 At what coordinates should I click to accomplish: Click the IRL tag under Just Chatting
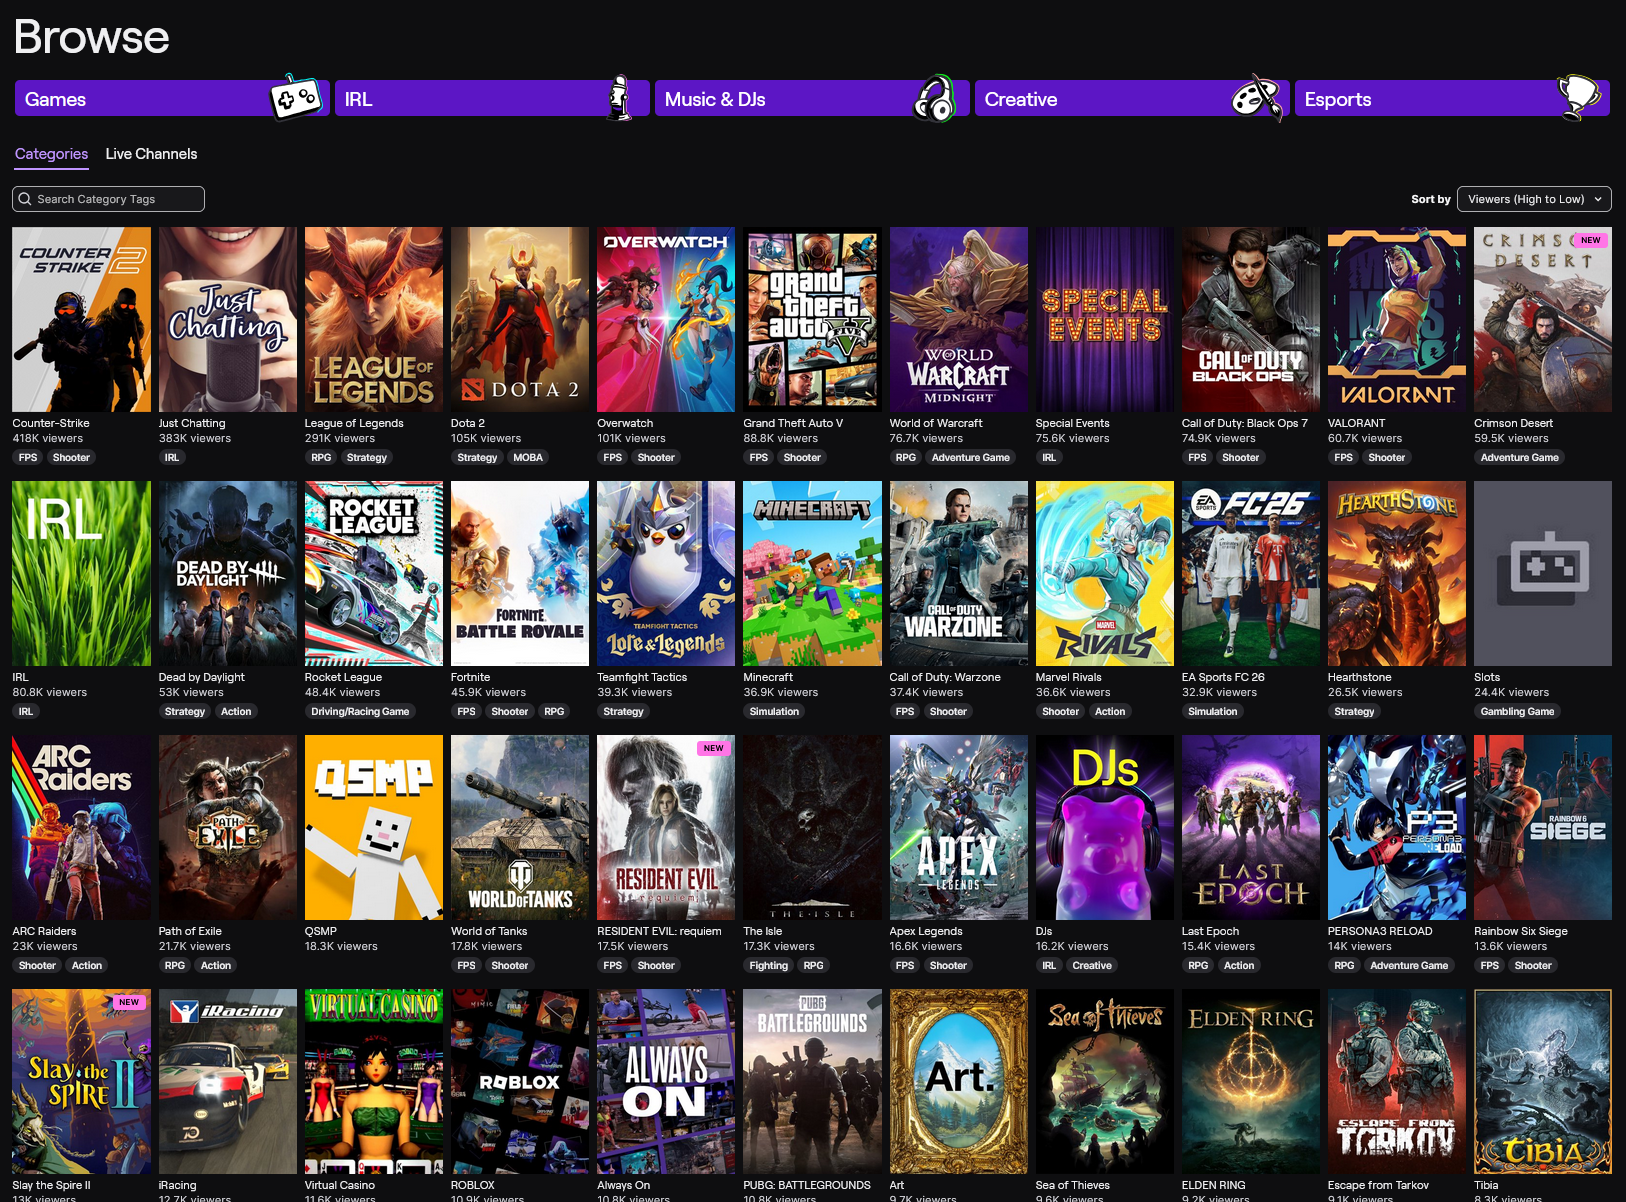point(172,458)
